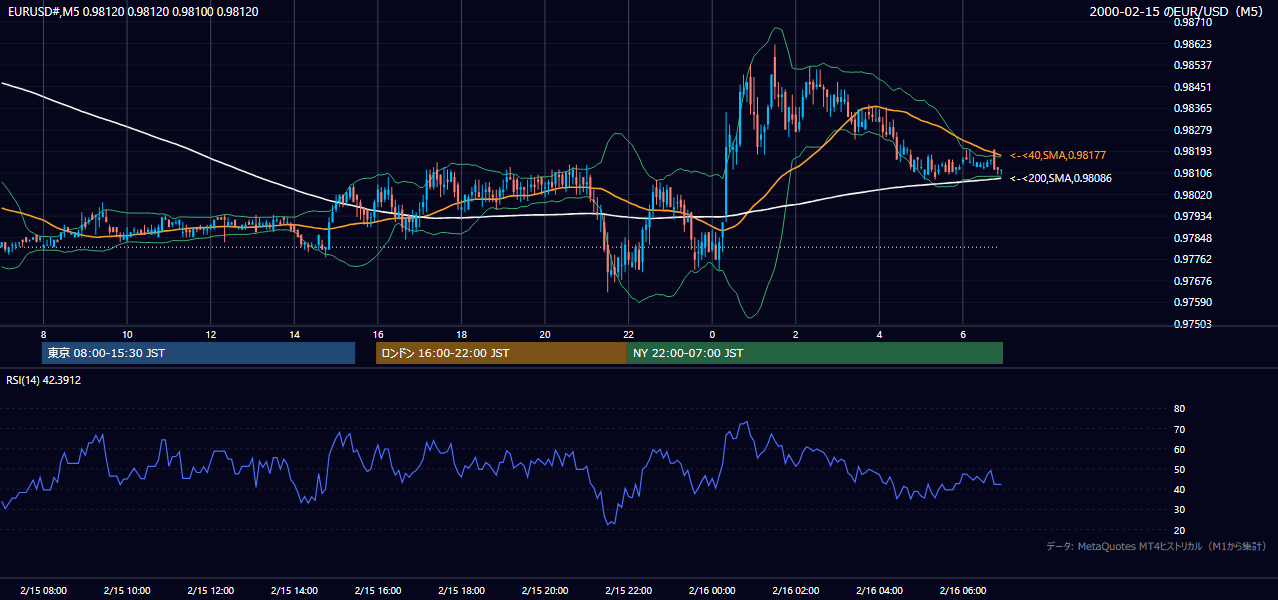Click RSI scale level 40
The height and width of the screenshot is (600, 1278).
click(1180, 489)
